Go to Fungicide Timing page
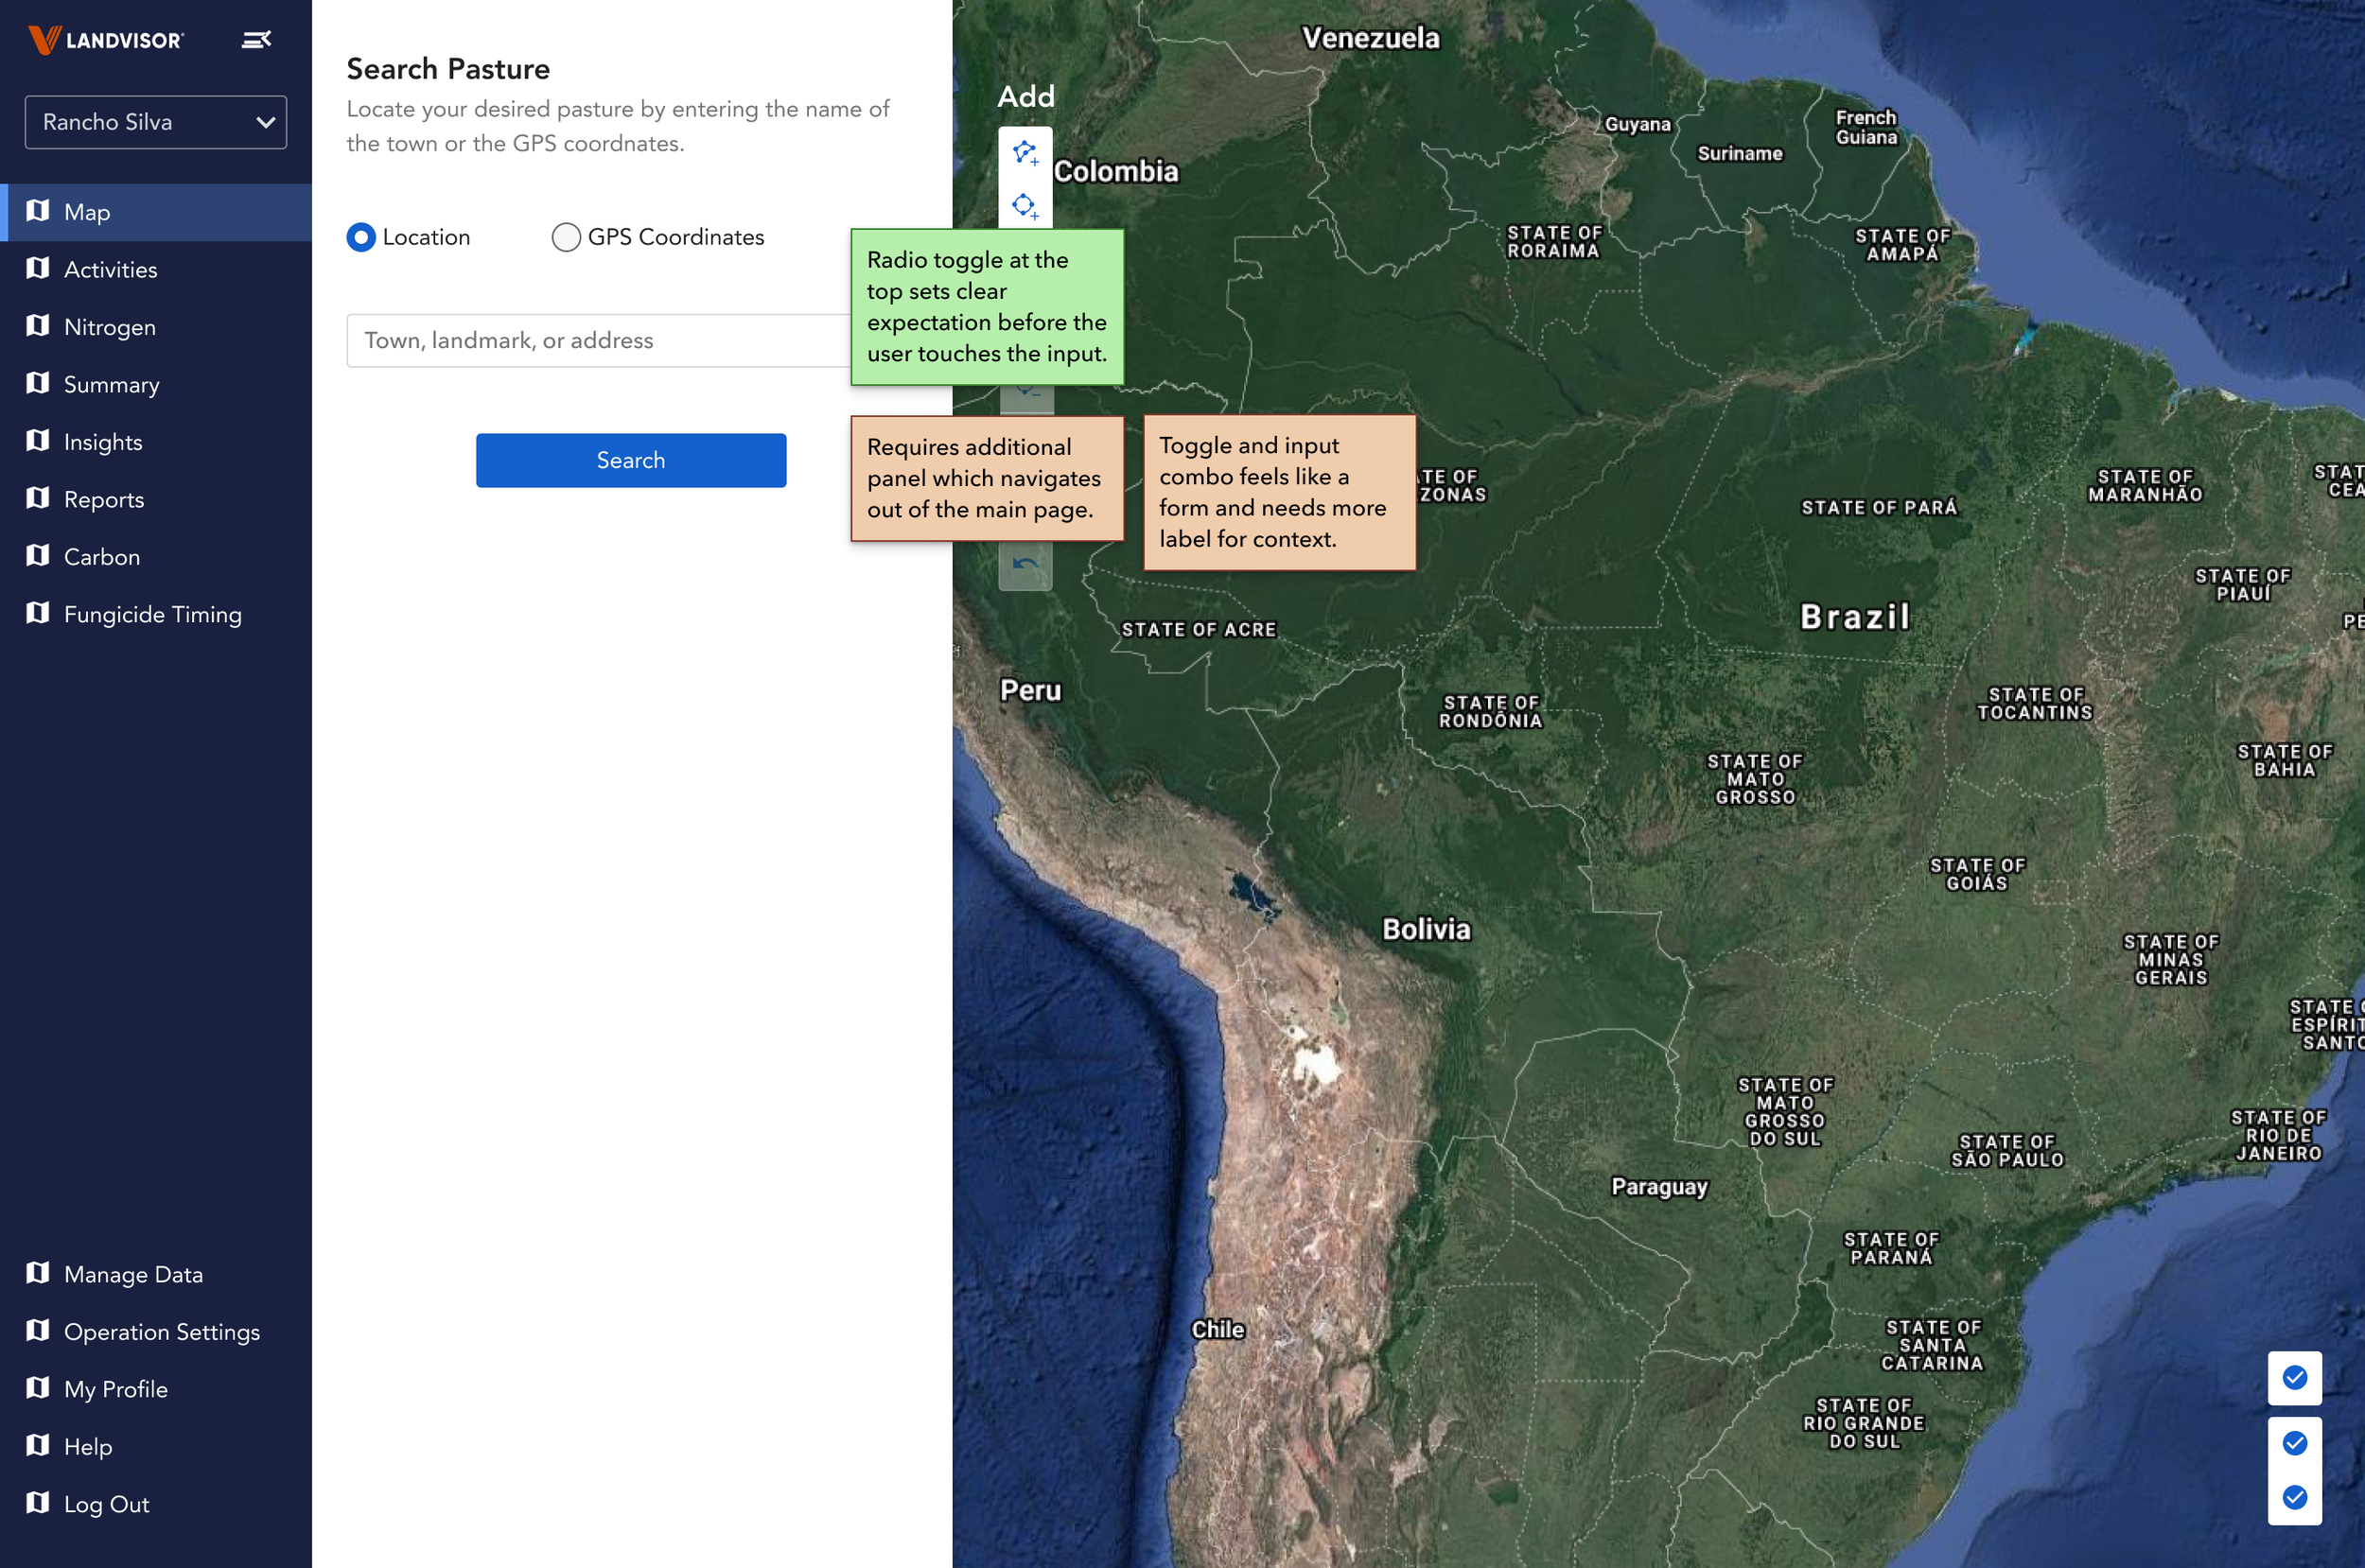The image size is (2365, 1568). point(152,614)
